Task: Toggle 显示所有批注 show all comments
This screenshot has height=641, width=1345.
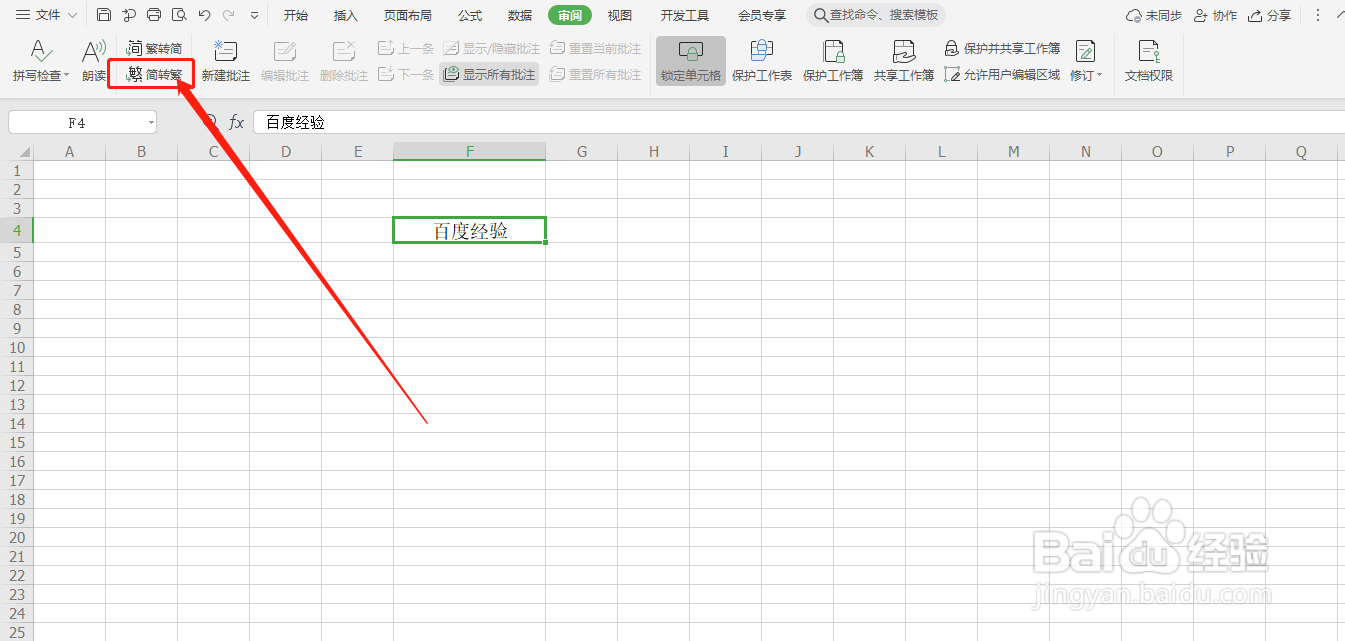Action: pyautogui.click(x=489, y=74)
